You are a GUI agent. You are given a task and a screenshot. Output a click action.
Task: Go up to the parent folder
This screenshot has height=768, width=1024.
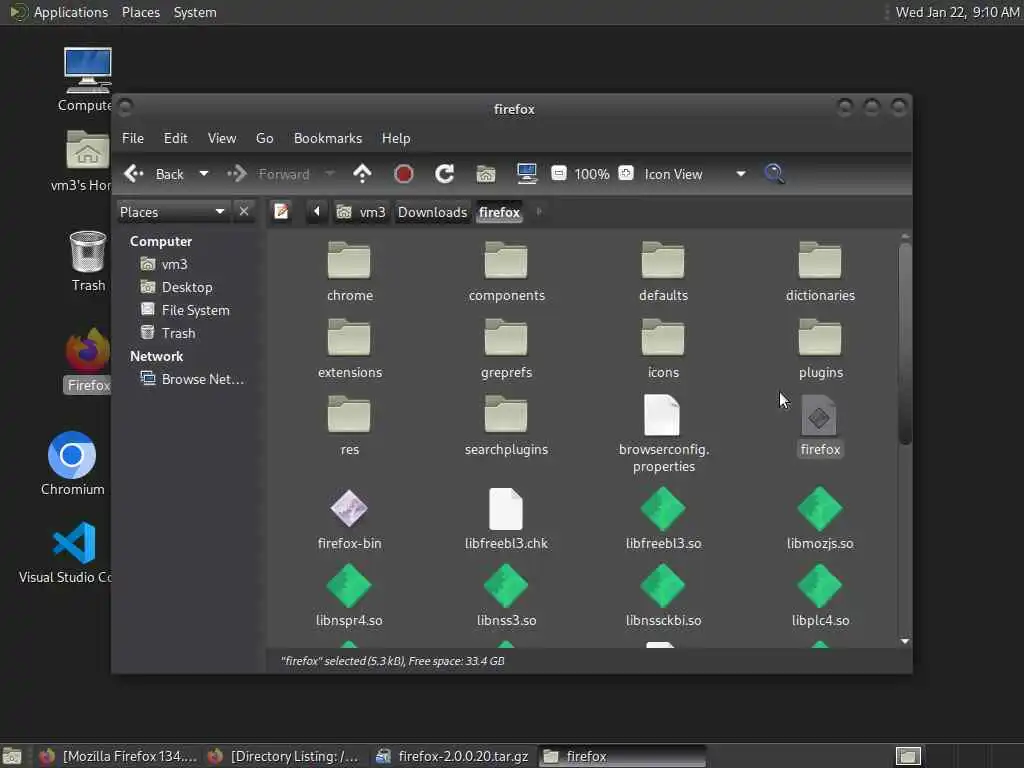[x=362, y=174]
